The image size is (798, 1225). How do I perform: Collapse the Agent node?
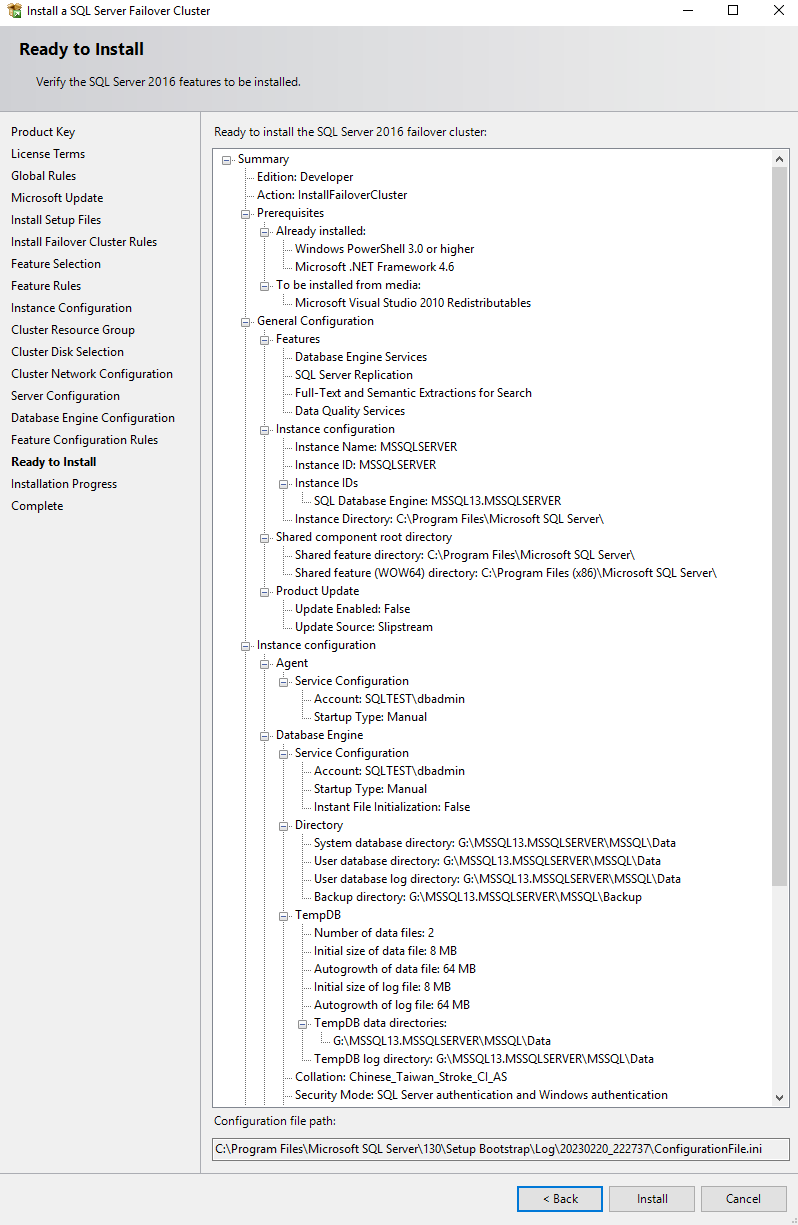click(265, 663)
